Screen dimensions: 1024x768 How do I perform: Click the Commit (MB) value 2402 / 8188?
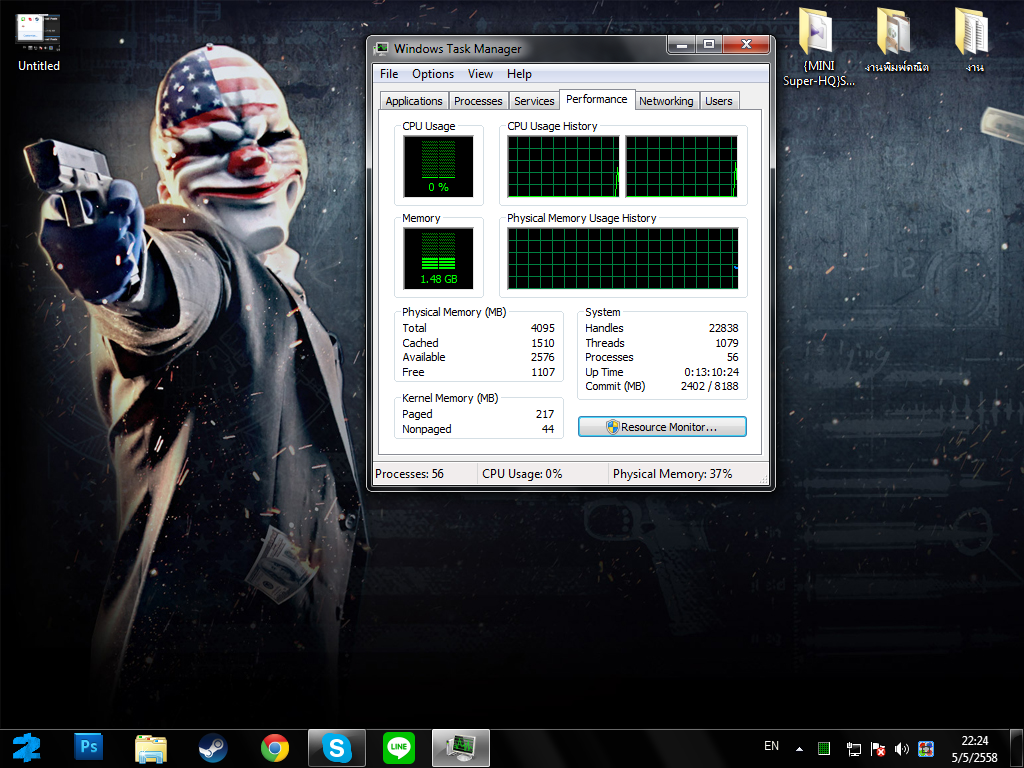[x=710, y=387]
